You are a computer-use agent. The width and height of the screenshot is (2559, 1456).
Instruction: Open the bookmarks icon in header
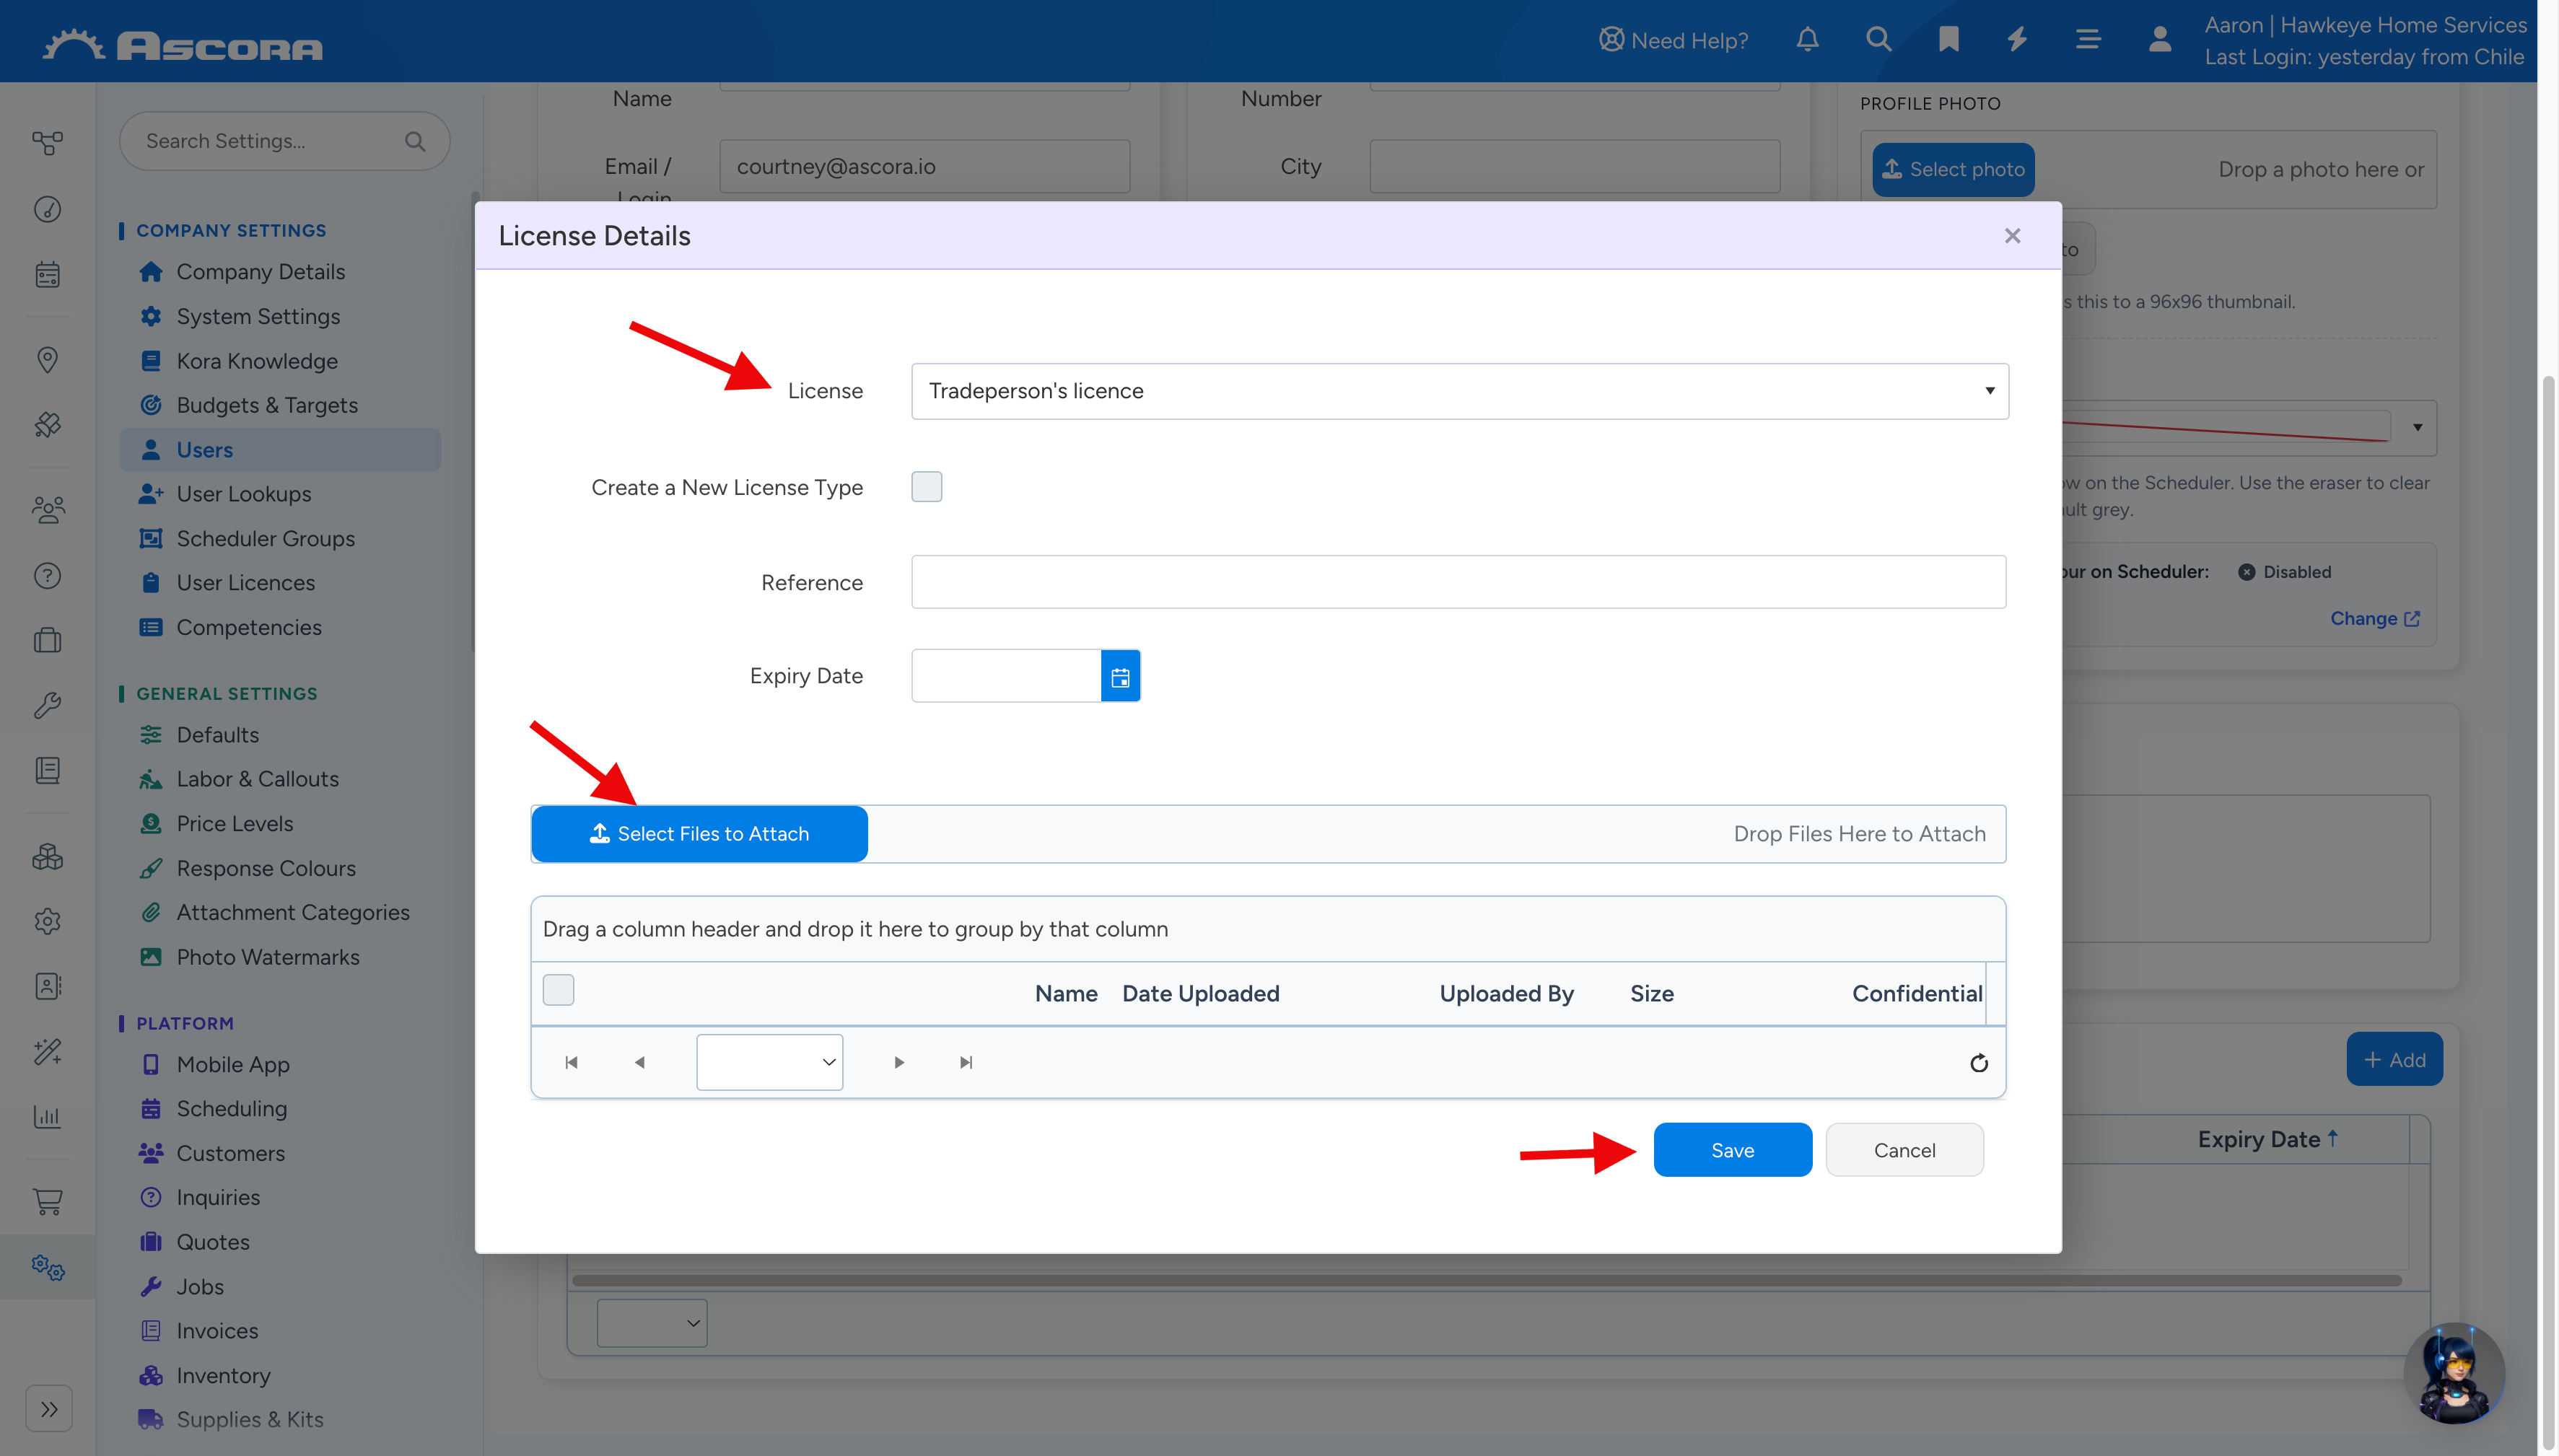coord(1948,40)
